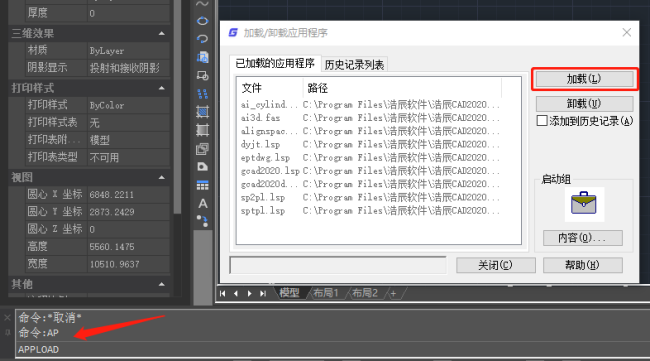Viewport: 650px width, 361px height.
Task: Enable 添加到历史记录 checkbox
Action: point(542,121)
